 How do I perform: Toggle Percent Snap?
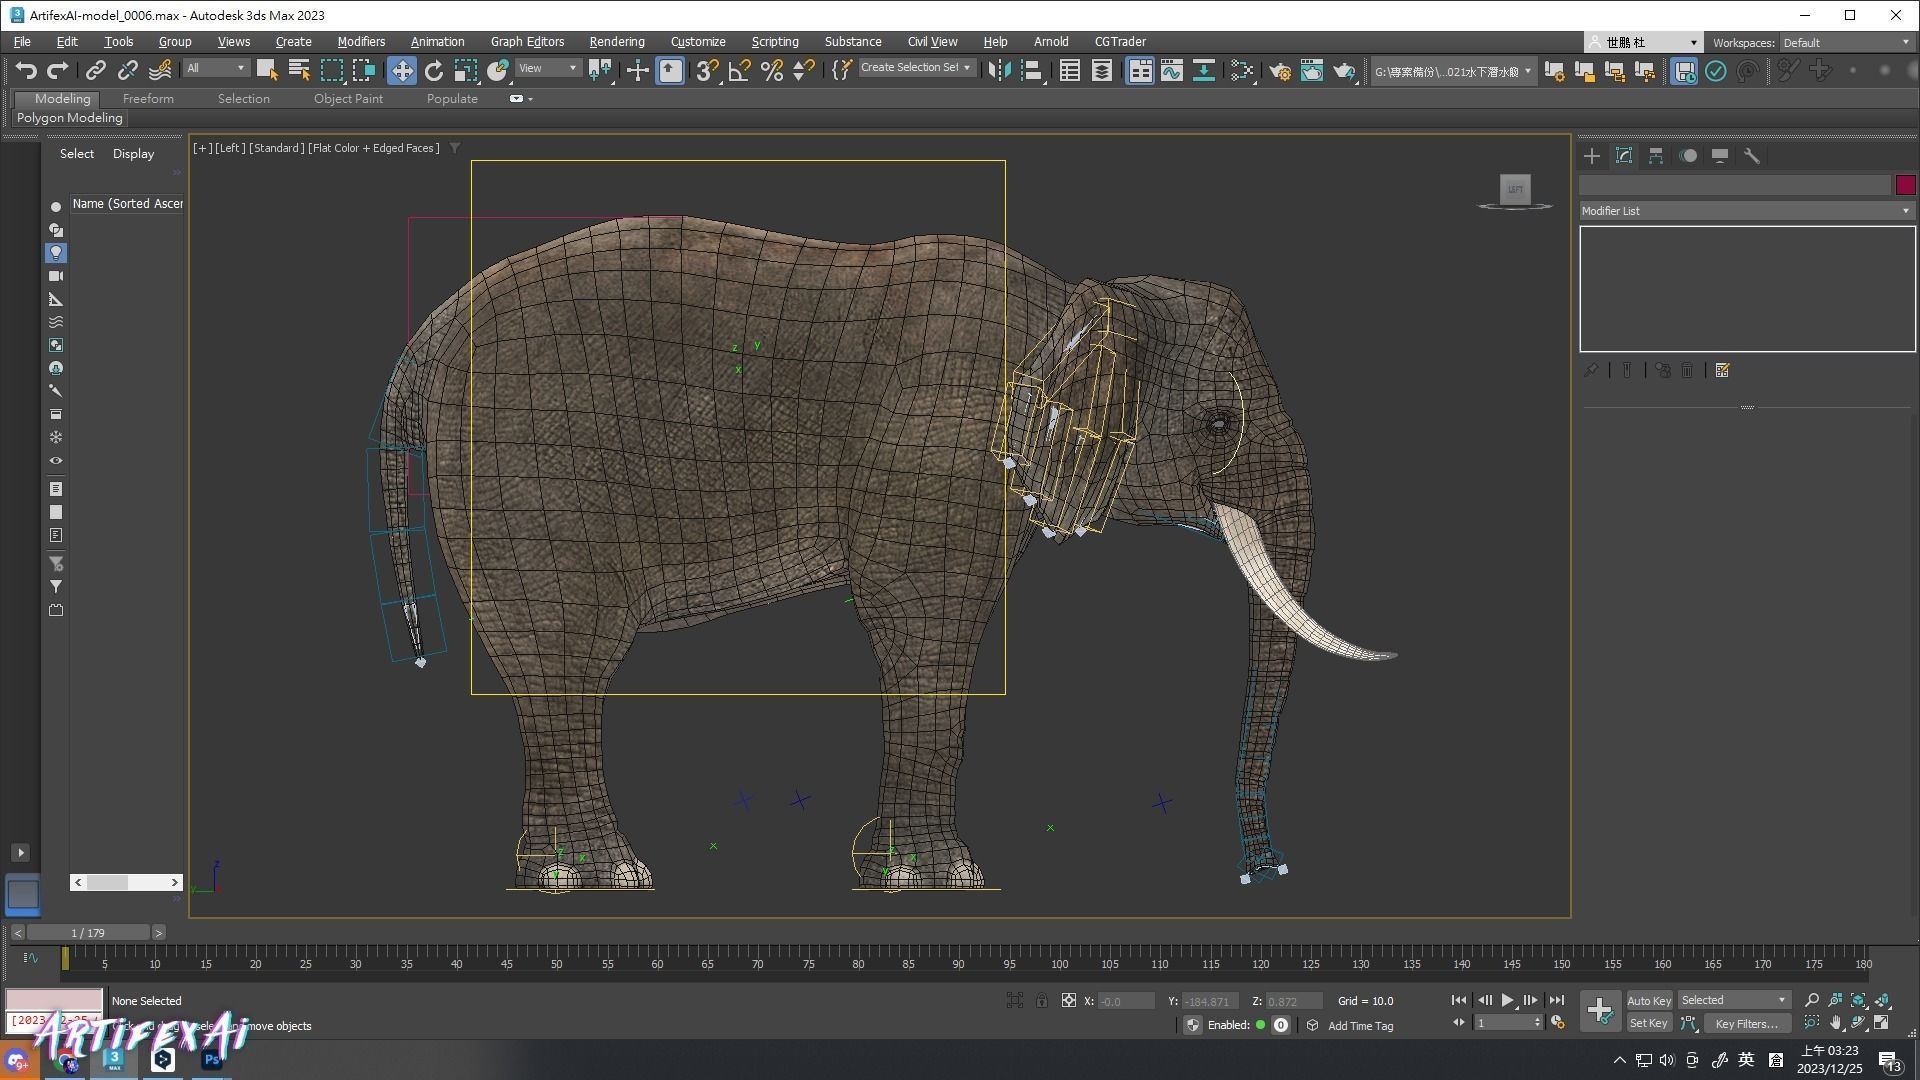pyautogui.click(x=772, y=70)
